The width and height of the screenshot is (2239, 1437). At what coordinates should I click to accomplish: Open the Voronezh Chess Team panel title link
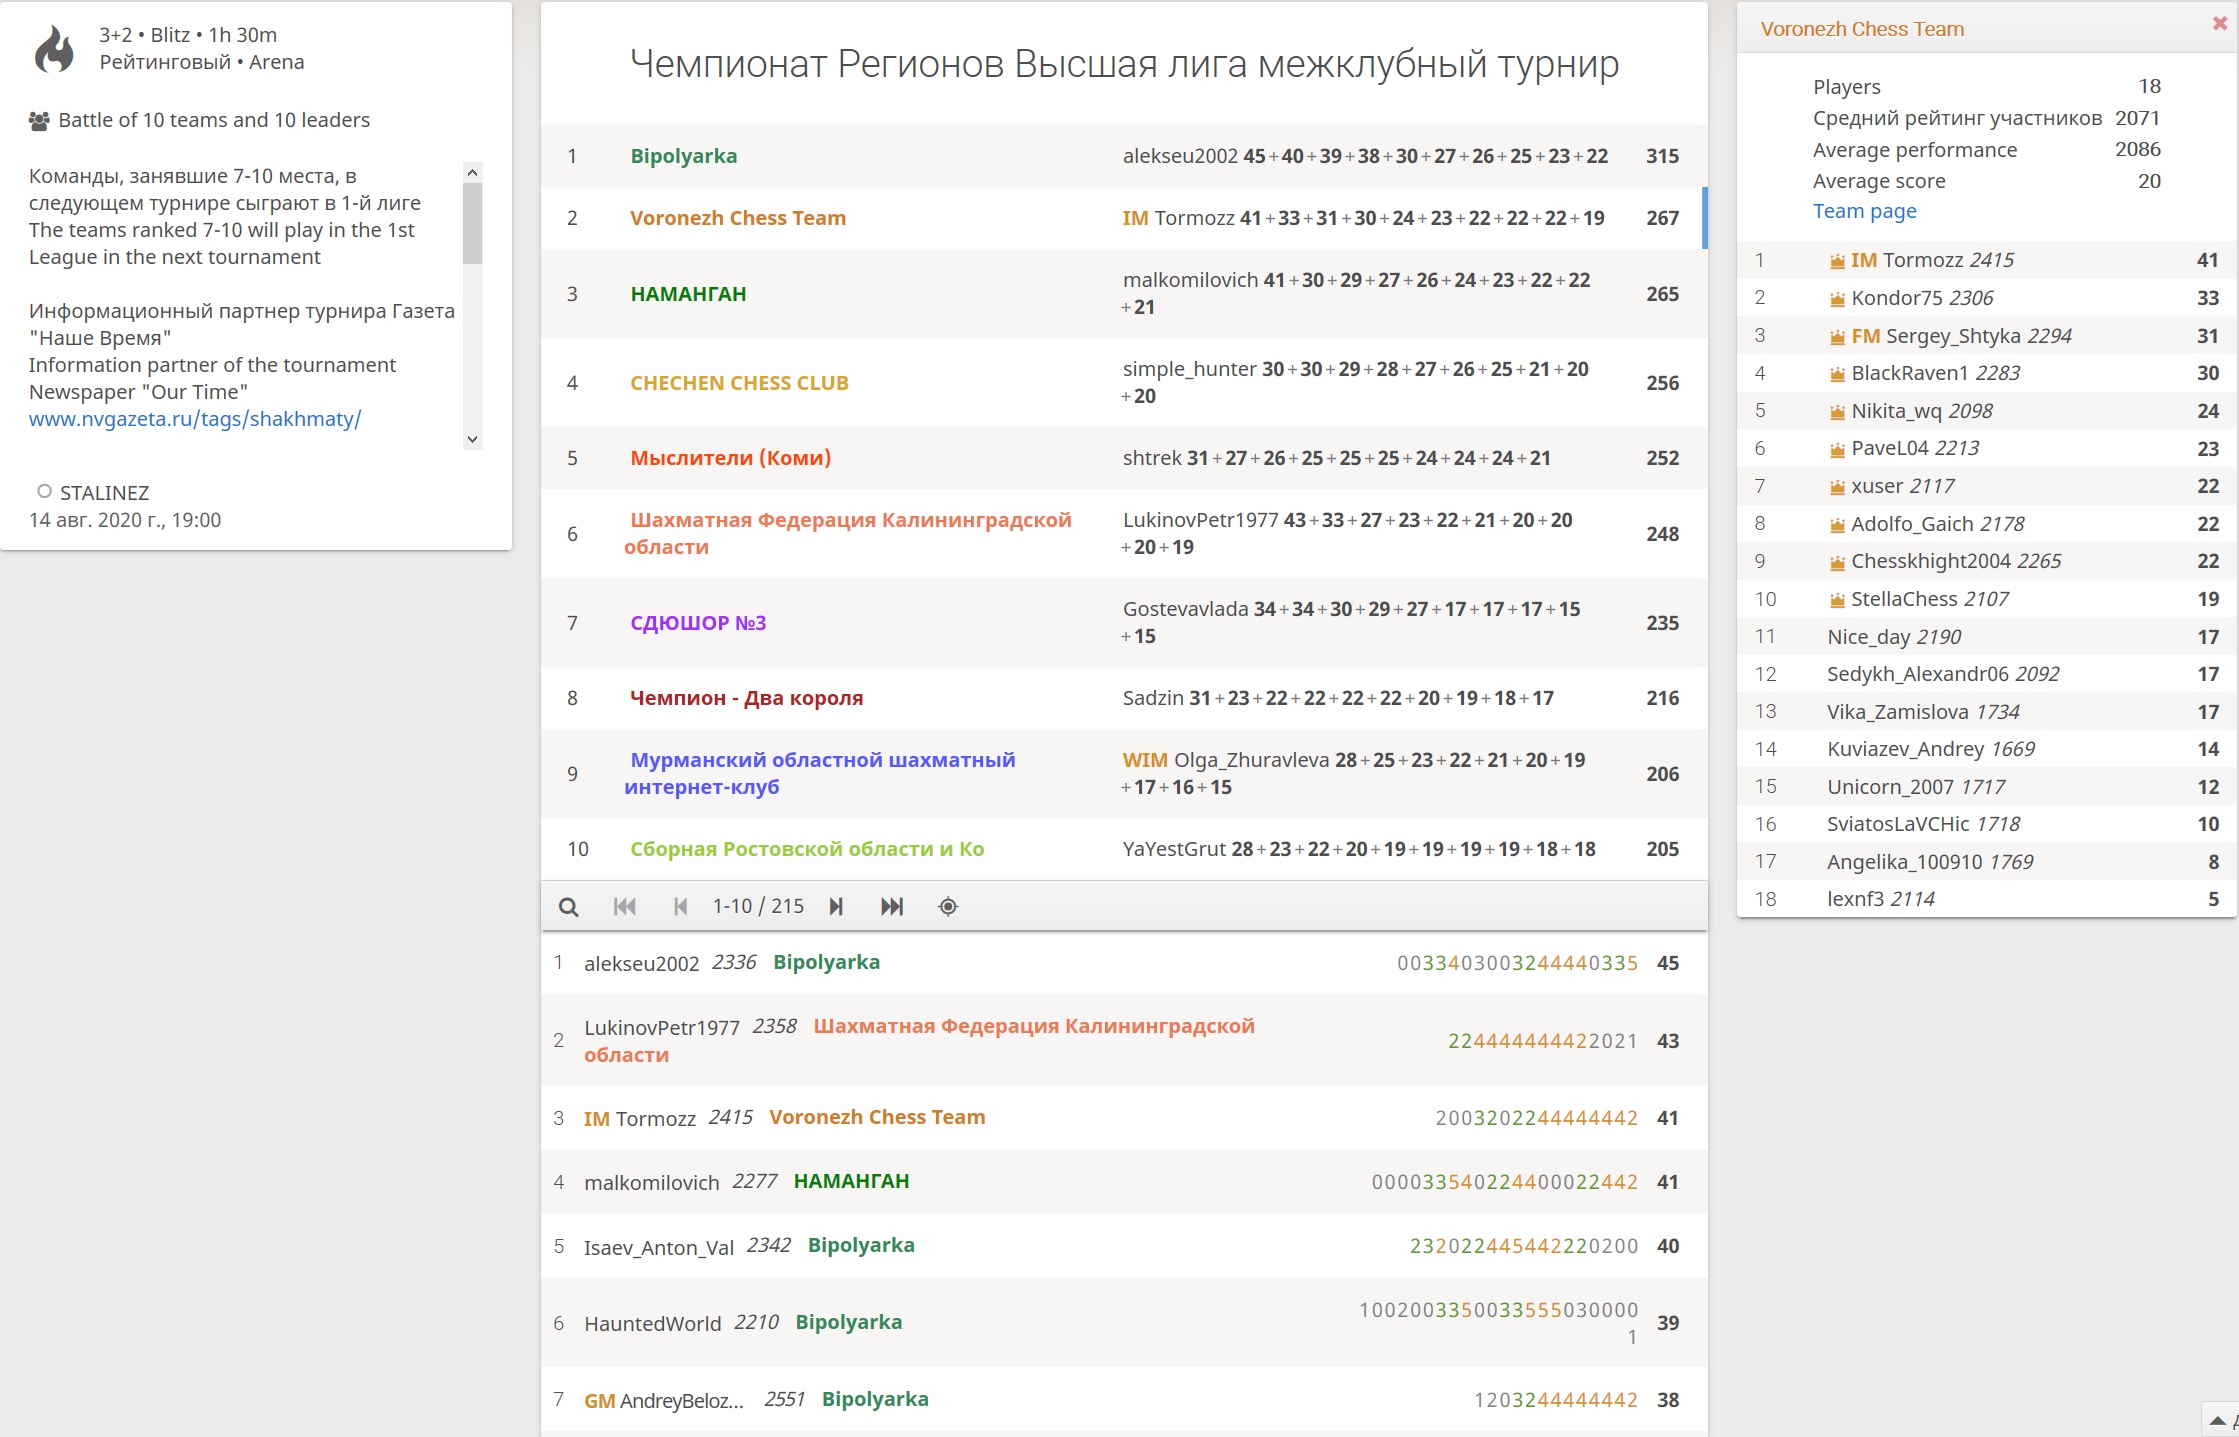coord(1862,29)
